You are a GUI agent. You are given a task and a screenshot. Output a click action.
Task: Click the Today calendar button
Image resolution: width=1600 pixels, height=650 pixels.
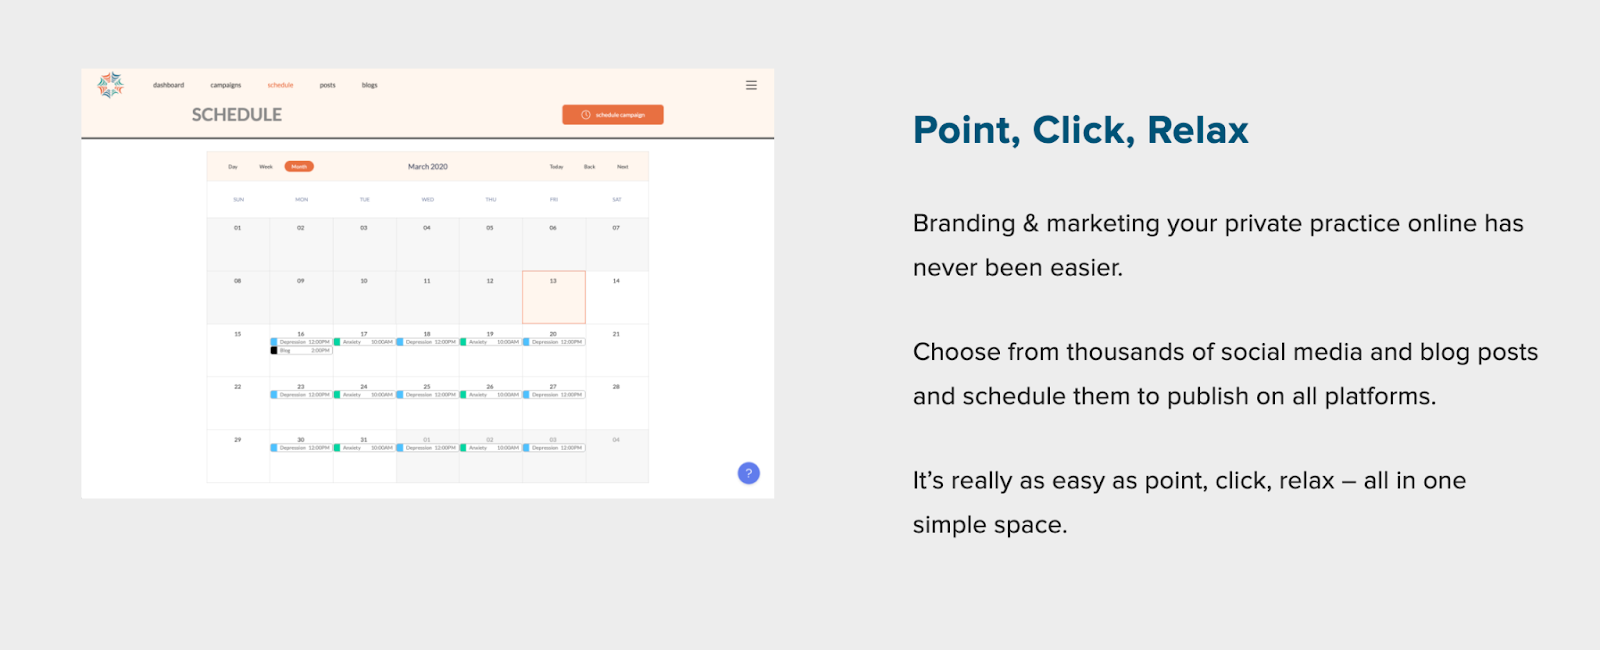tap(556, 167)
